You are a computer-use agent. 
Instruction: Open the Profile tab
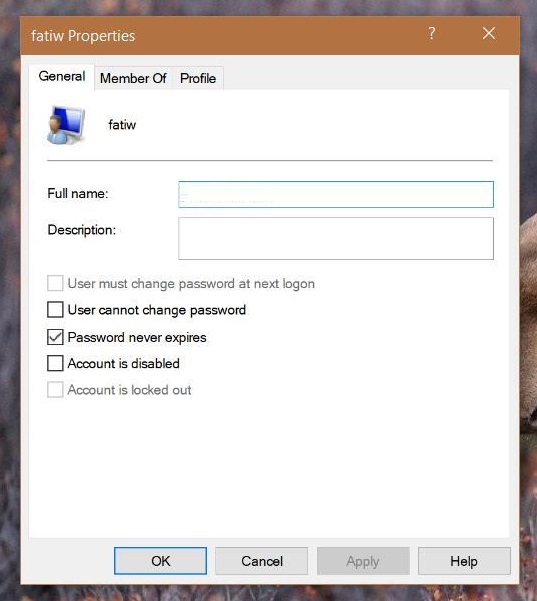pos(198,78)
